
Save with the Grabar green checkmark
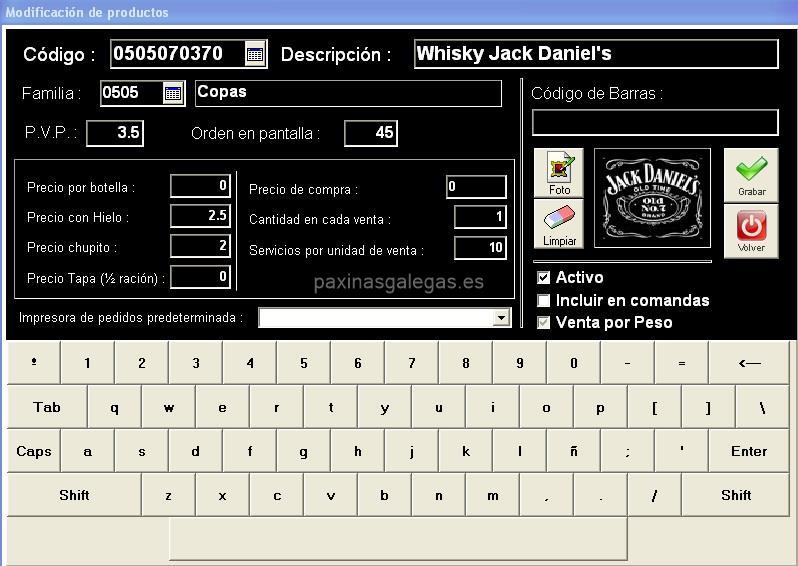pyautogui.click(x=751, y=176)
